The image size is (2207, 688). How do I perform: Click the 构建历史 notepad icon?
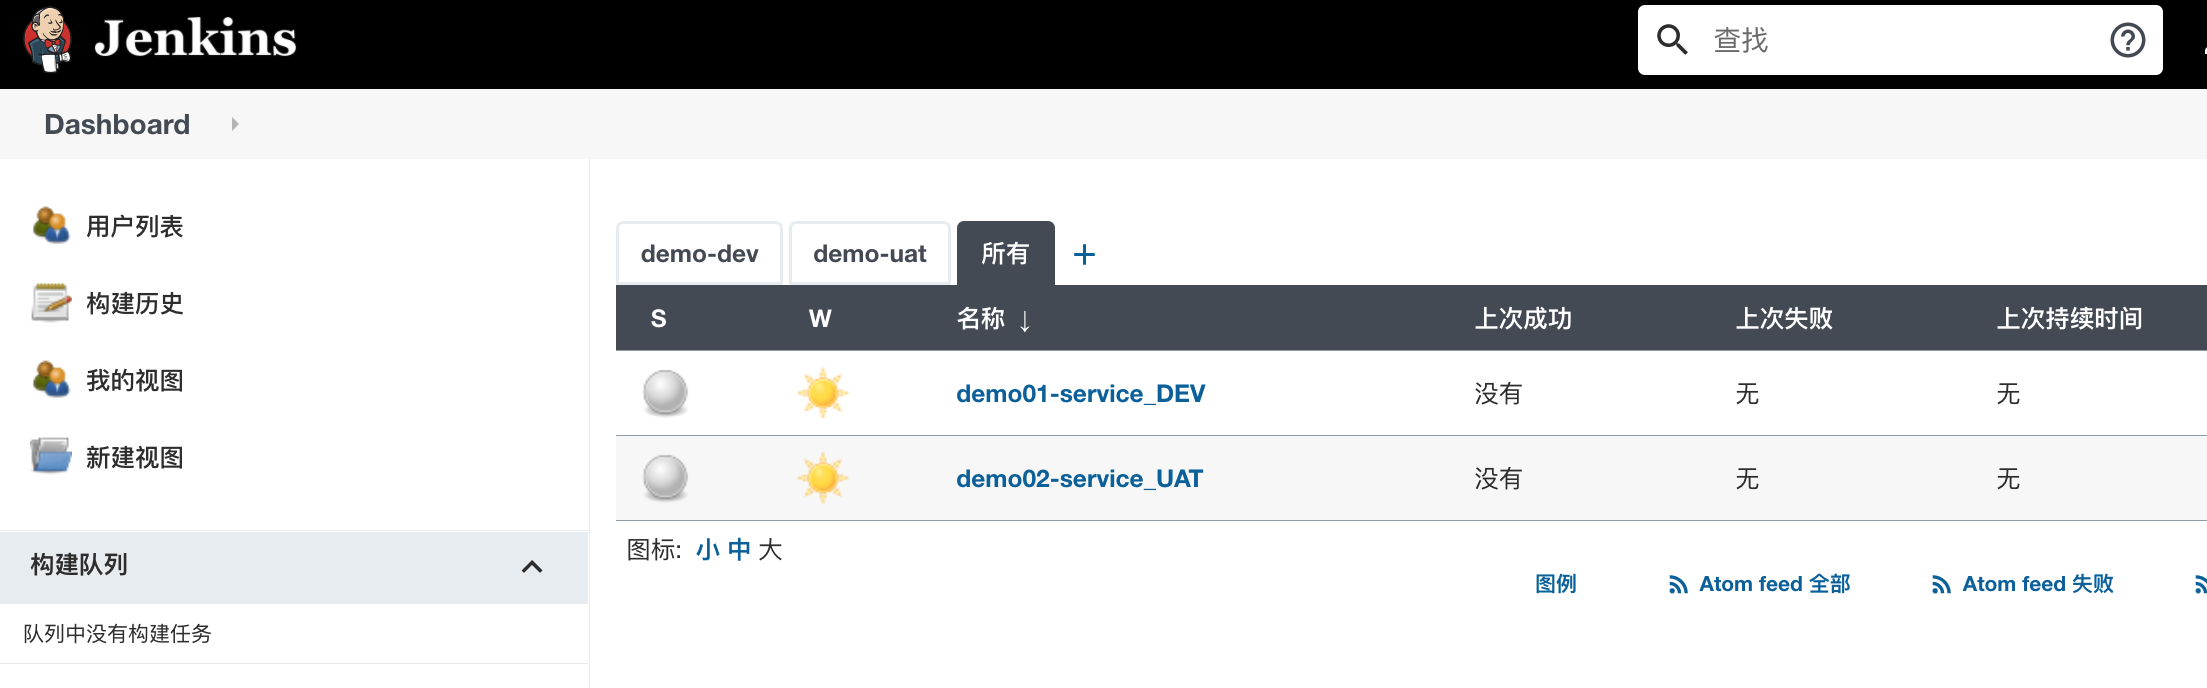(x=51, y=303)
